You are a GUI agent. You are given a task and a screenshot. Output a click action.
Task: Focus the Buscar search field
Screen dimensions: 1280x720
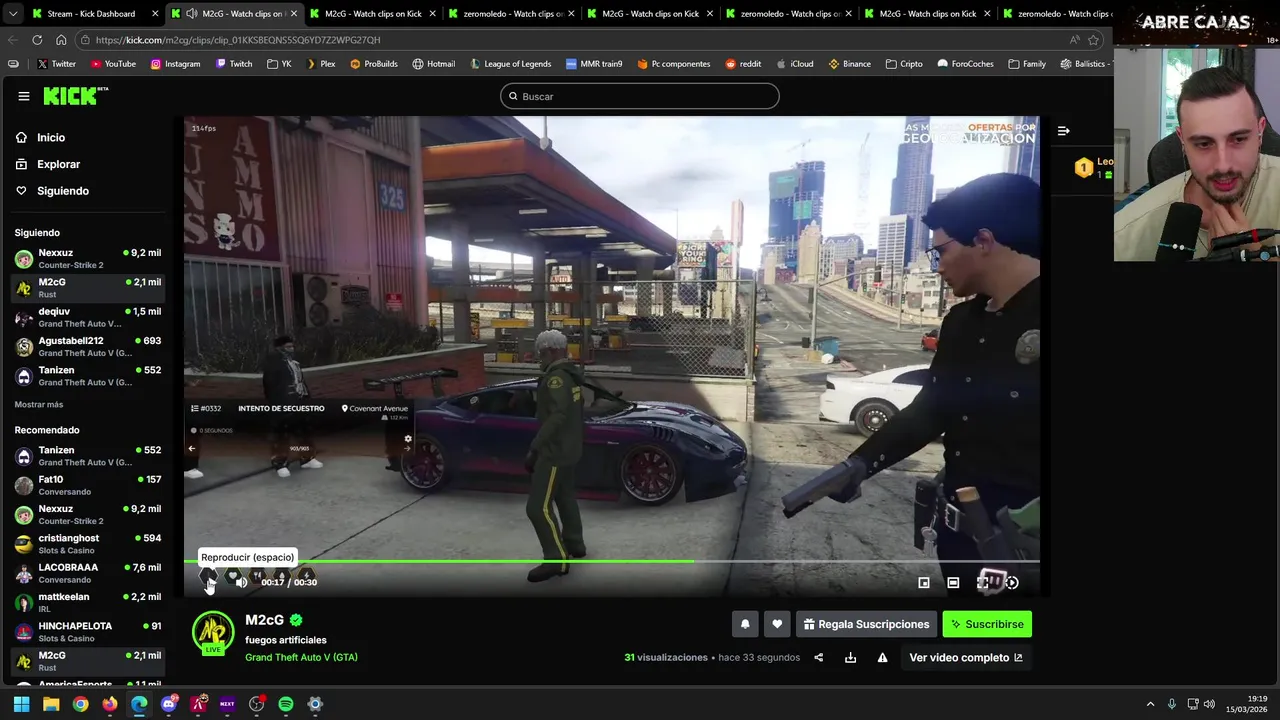pos(640,96)
